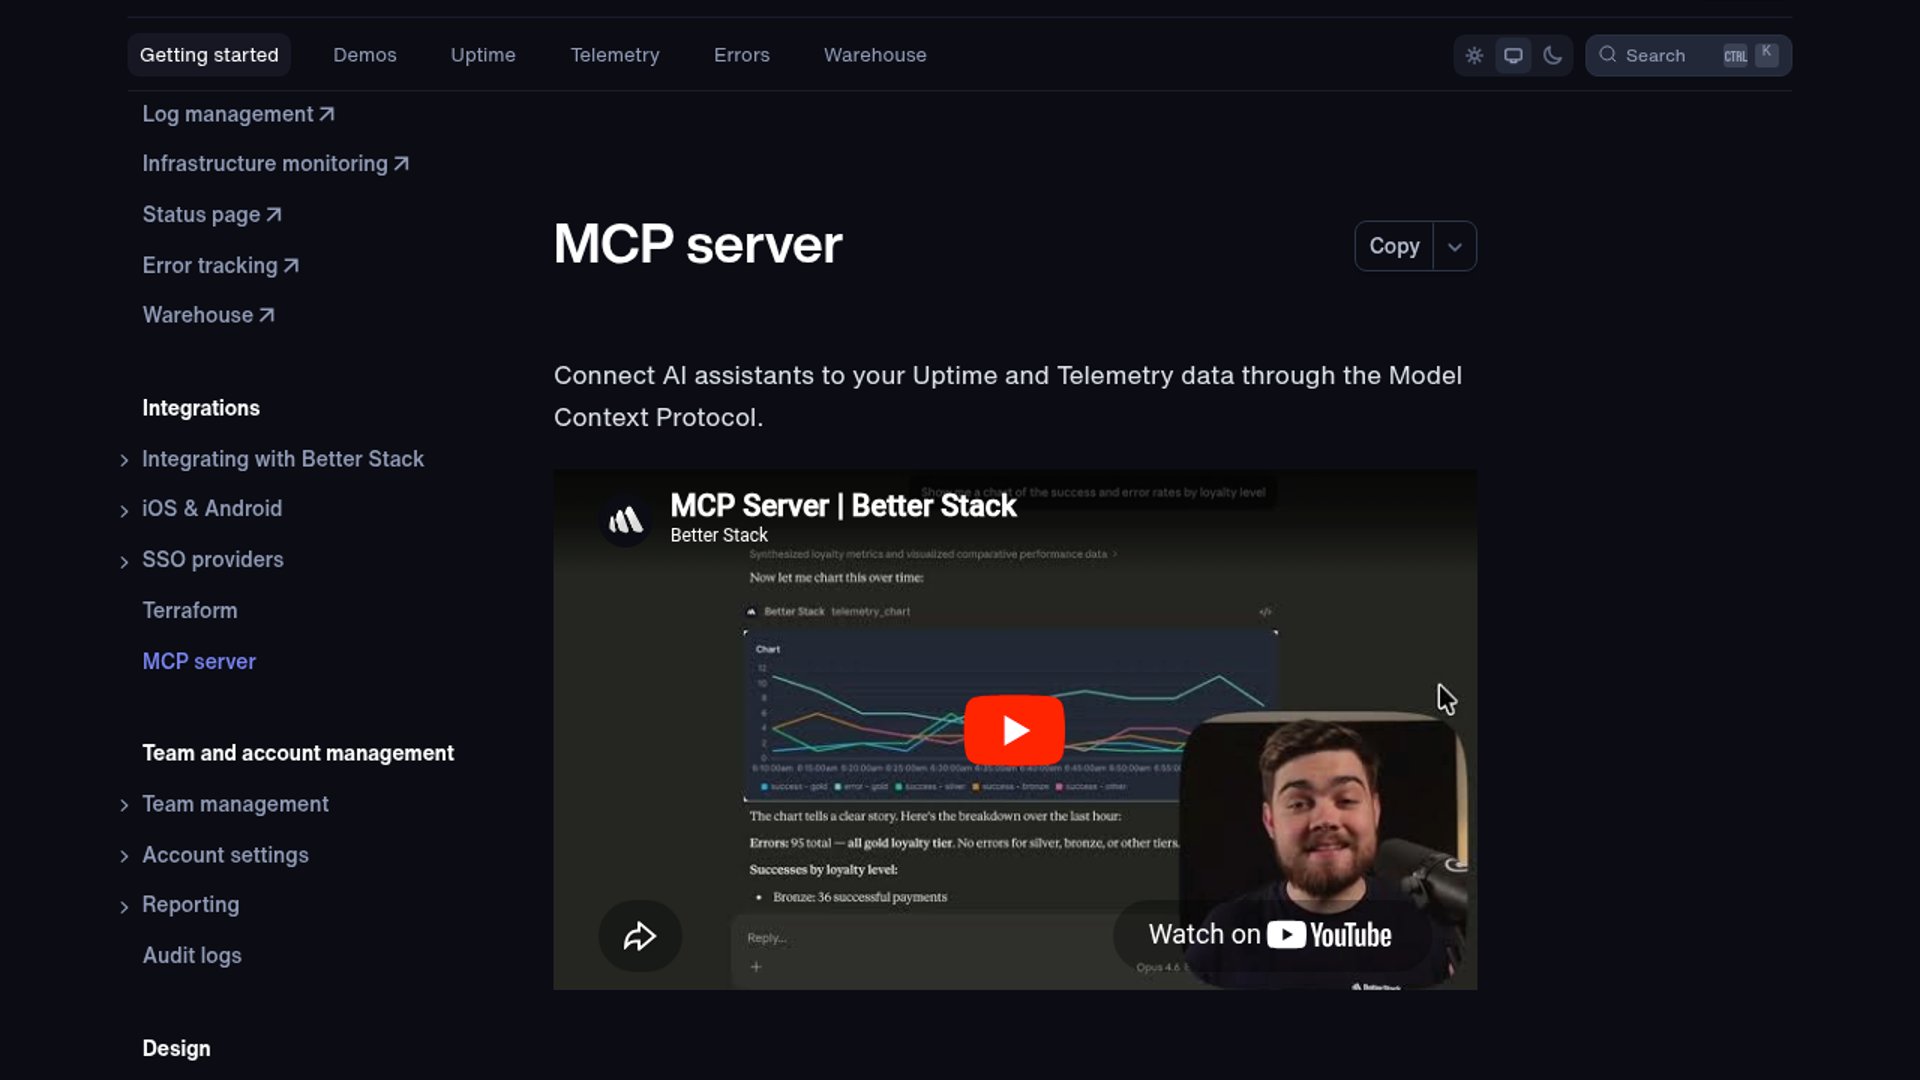Click the Copy page button
The width and height of the screenshot is (1920, 1080).
point(1394,246)
